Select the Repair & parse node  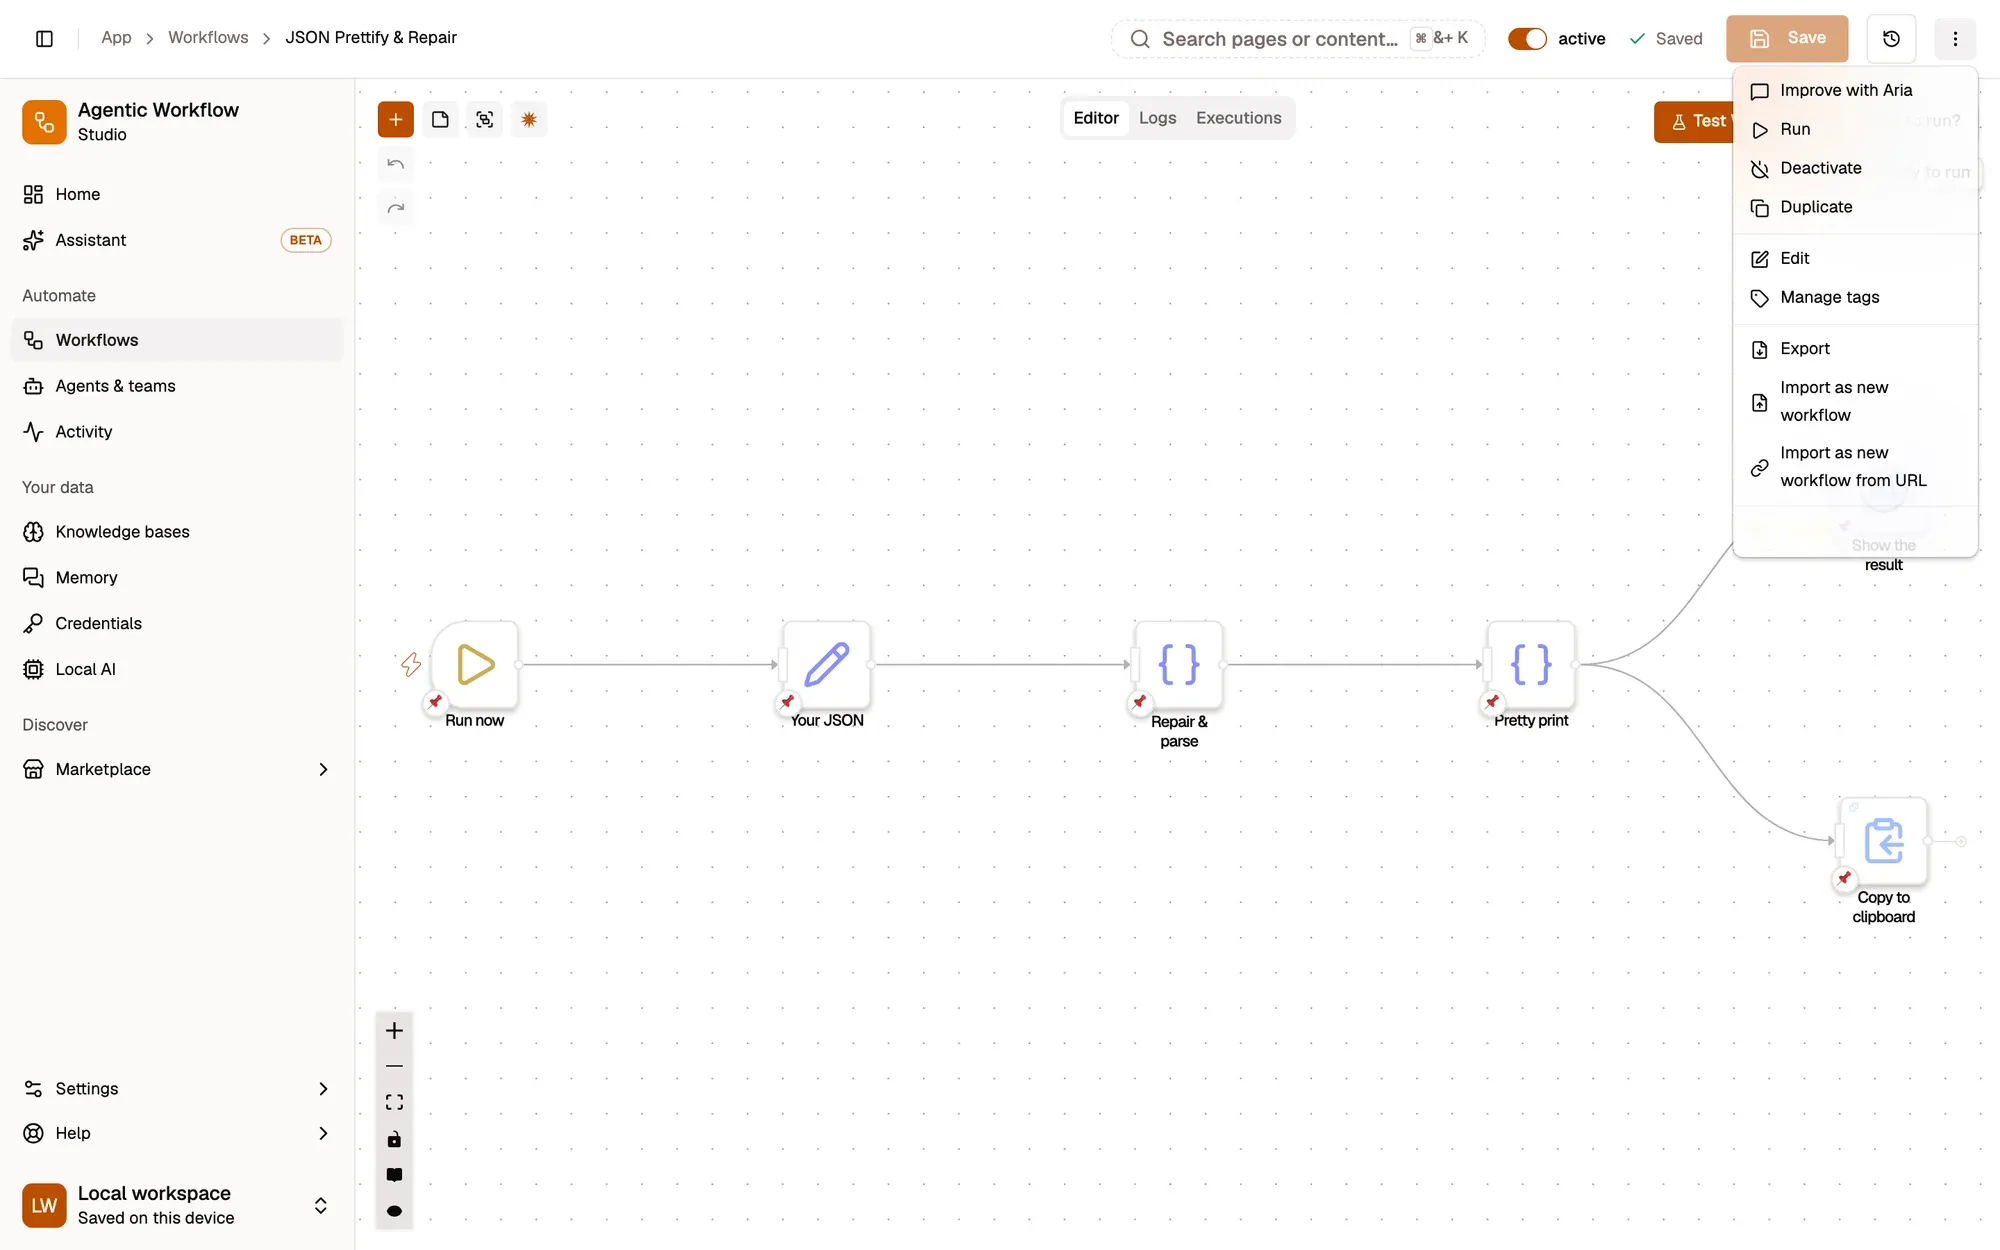click(1179, 664)
